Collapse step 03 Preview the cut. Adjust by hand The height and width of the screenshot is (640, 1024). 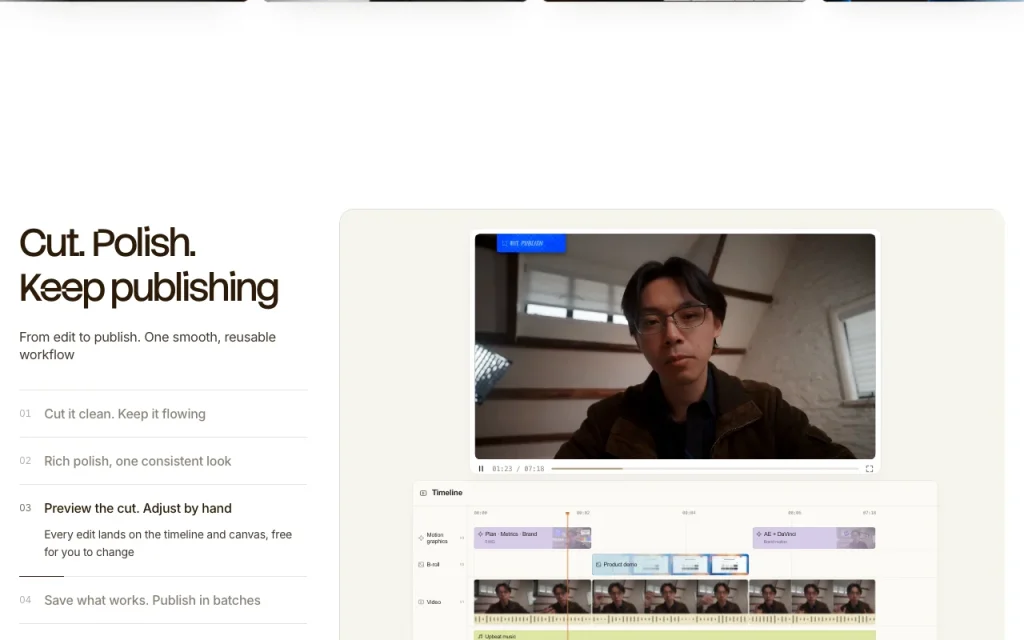coord(163,508)
